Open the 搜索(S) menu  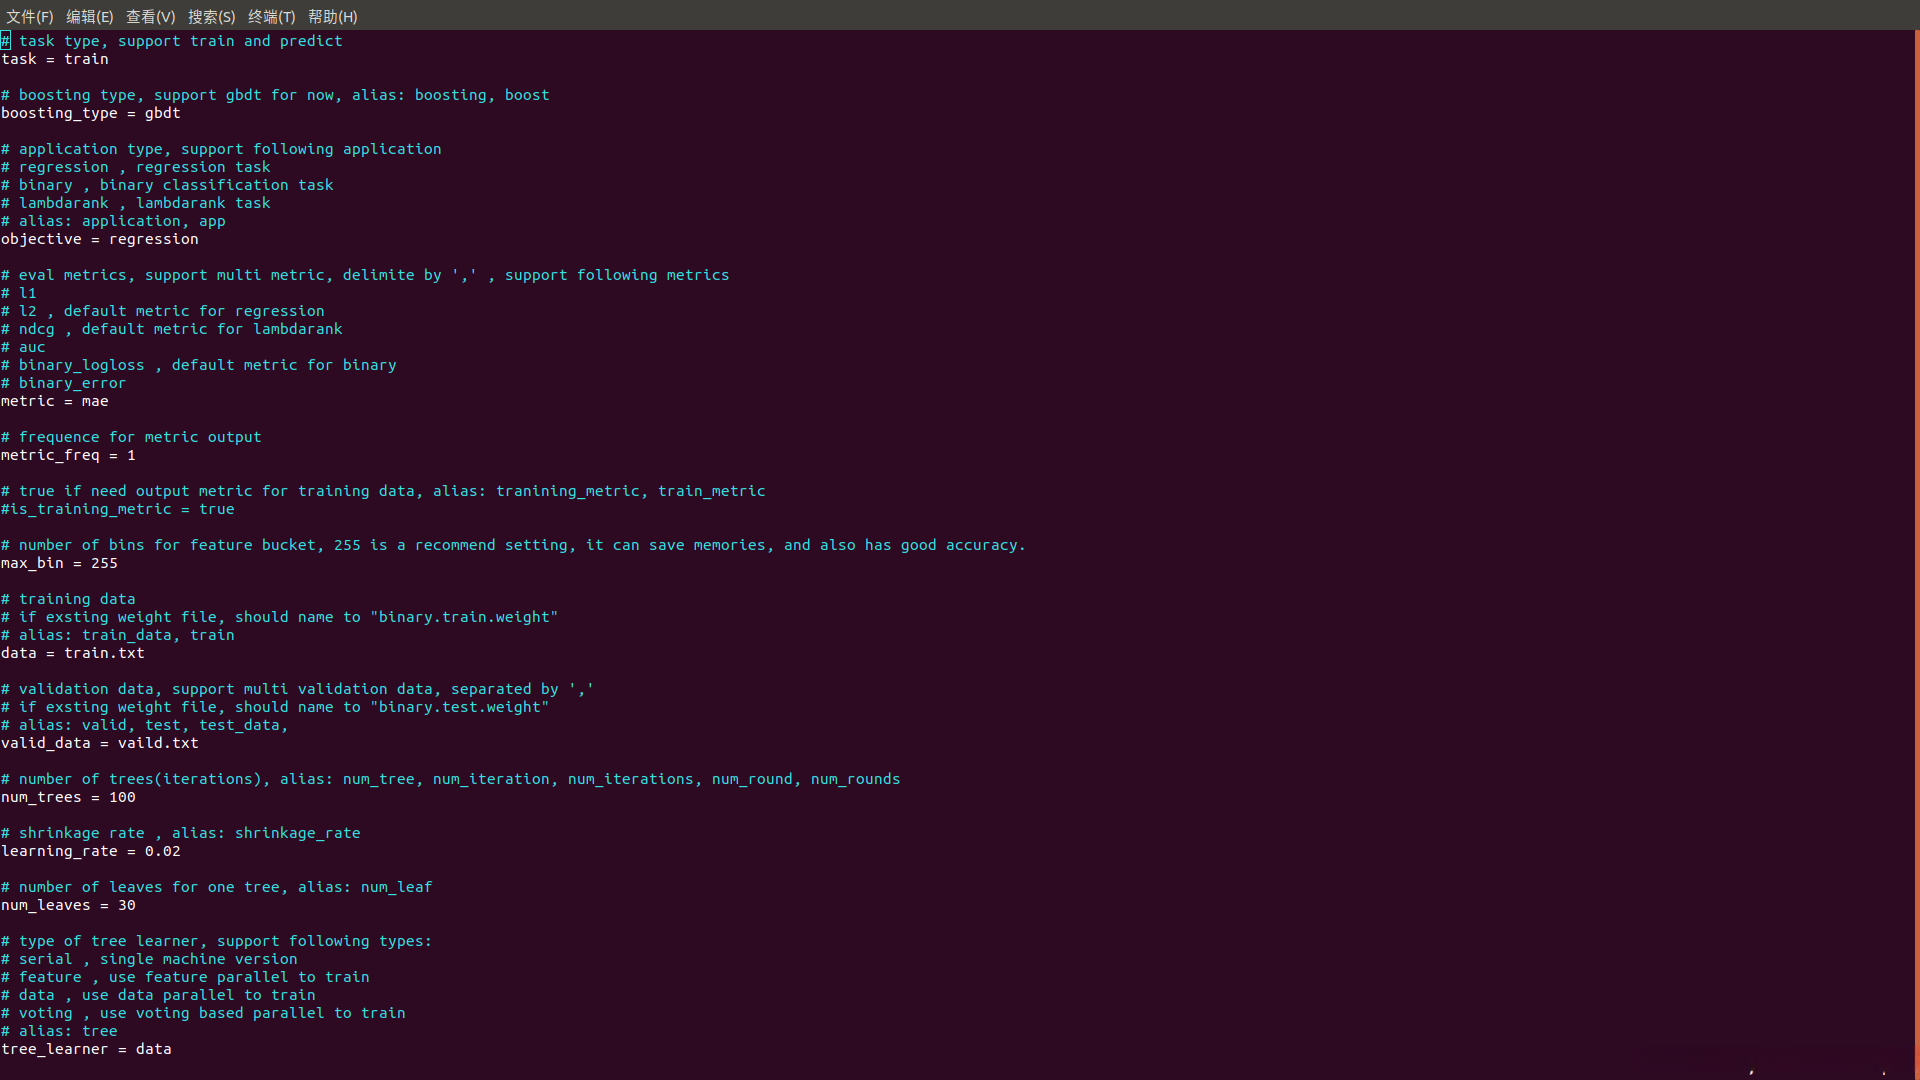pyautogui.click(x=211, y=16)
